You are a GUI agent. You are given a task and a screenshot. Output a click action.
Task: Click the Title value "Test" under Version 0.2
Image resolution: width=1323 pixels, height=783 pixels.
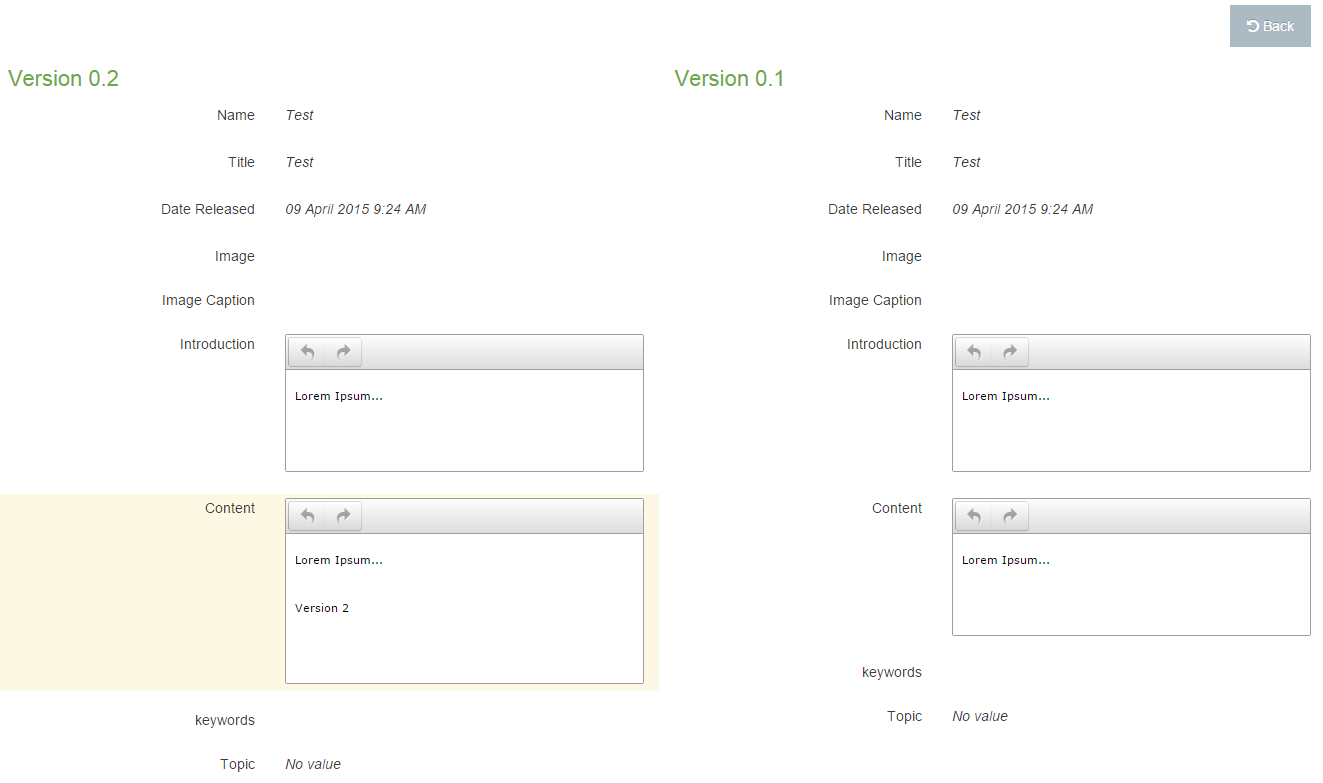point(299,162)
